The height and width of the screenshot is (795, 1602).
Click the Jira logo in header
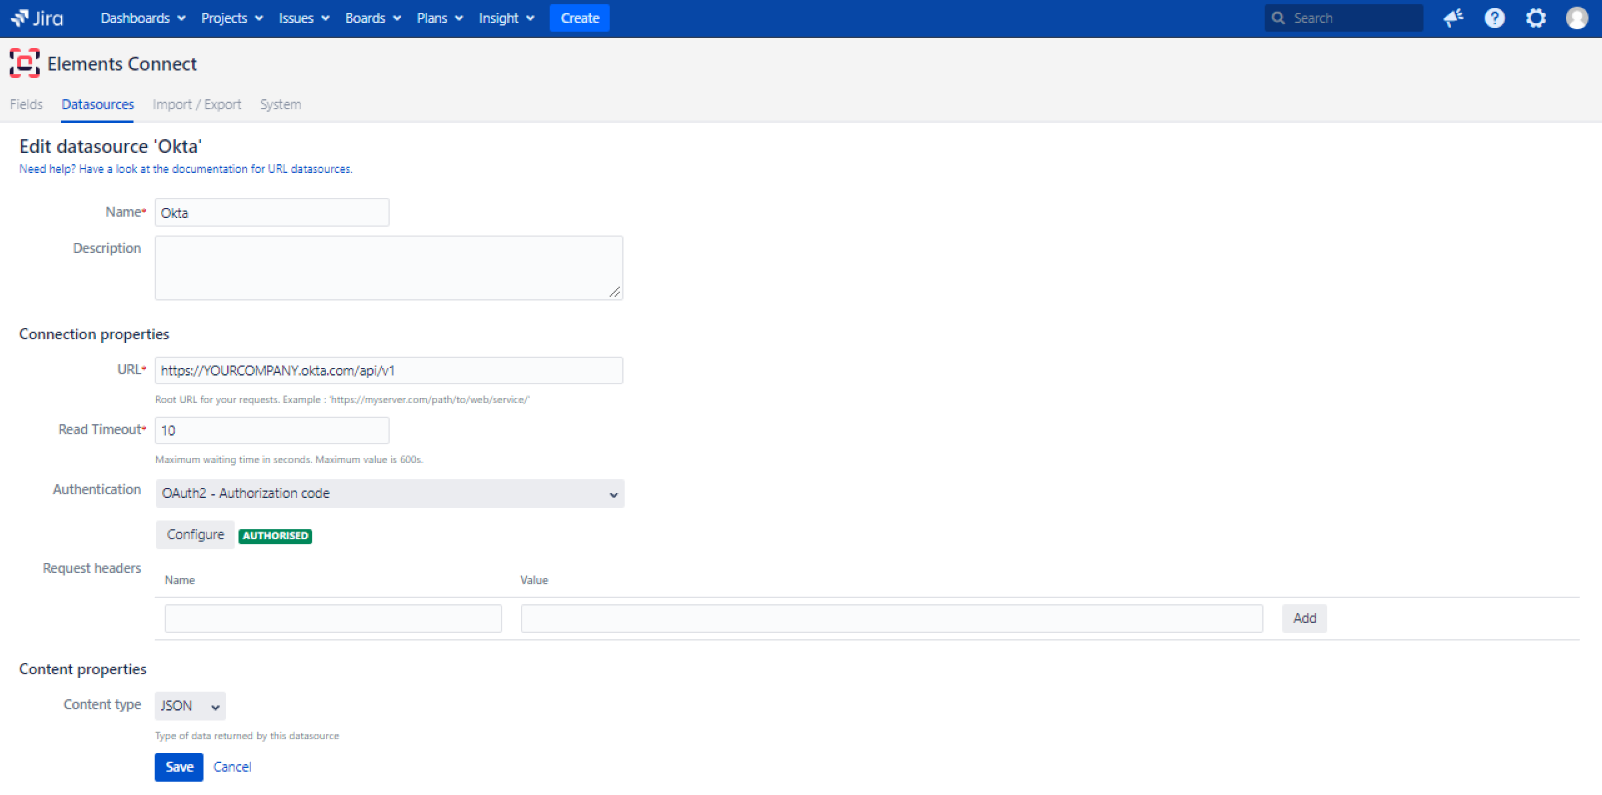click(x=37, y=18)
